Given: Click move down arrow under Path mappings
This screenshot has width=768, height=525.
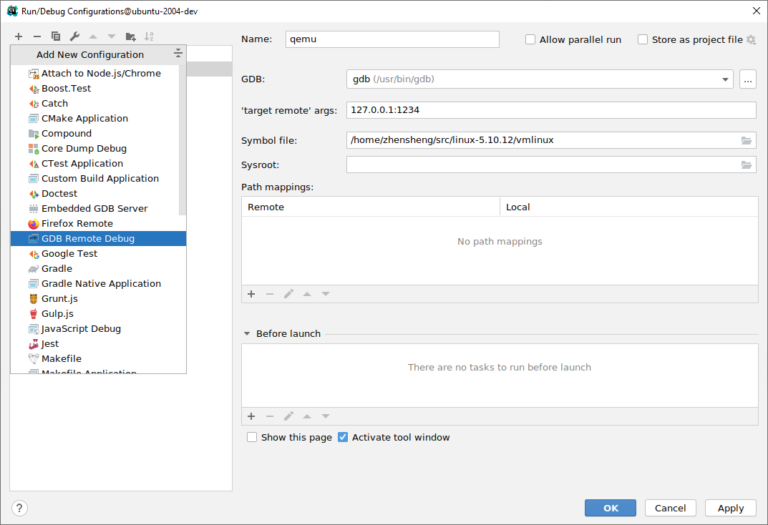Looking at the screenshot, I should coord(325,294).
